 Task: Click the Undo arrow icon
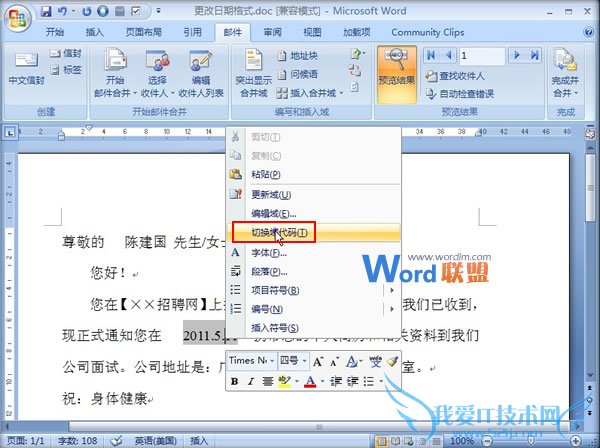pyautogui.click(x=62, y=11)
